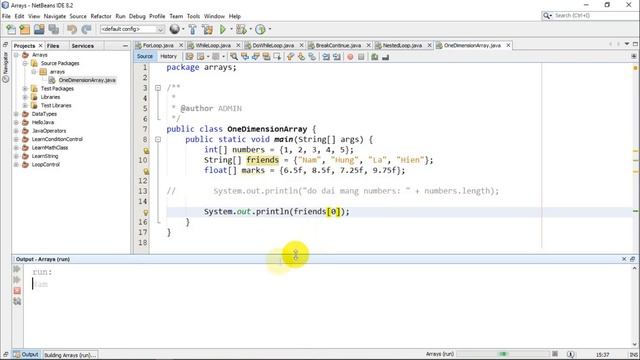640x360 pixels.
Task: Expand the LoopControl project node
Action: [16, 164]
